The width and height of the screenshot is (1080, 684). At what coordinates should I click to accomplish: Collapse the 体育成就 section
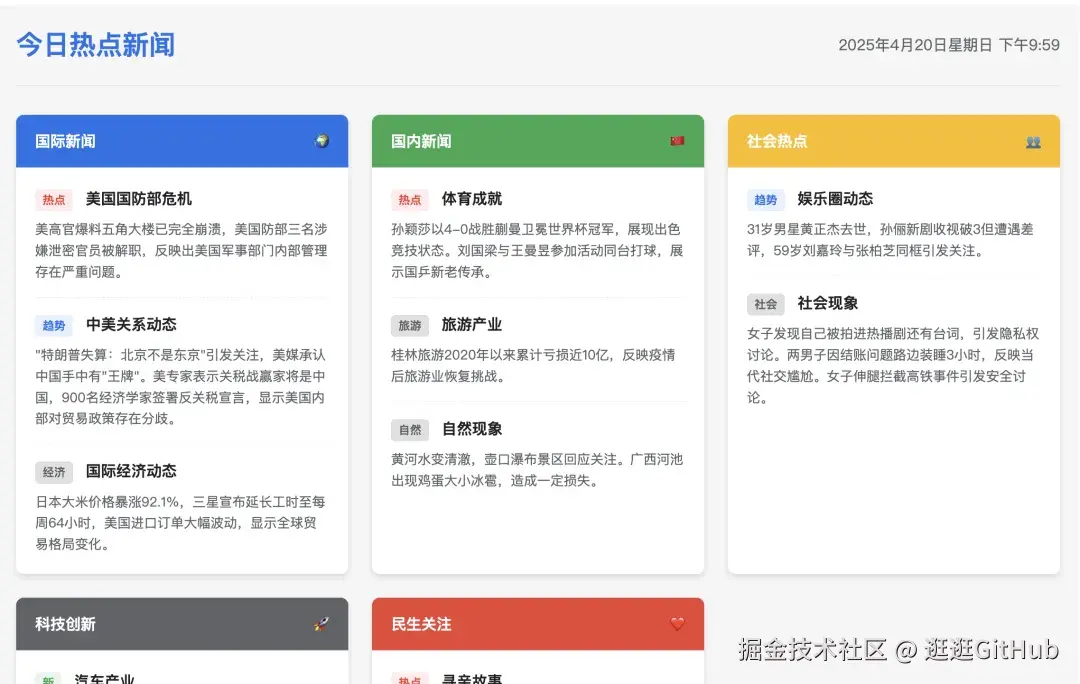472,199
